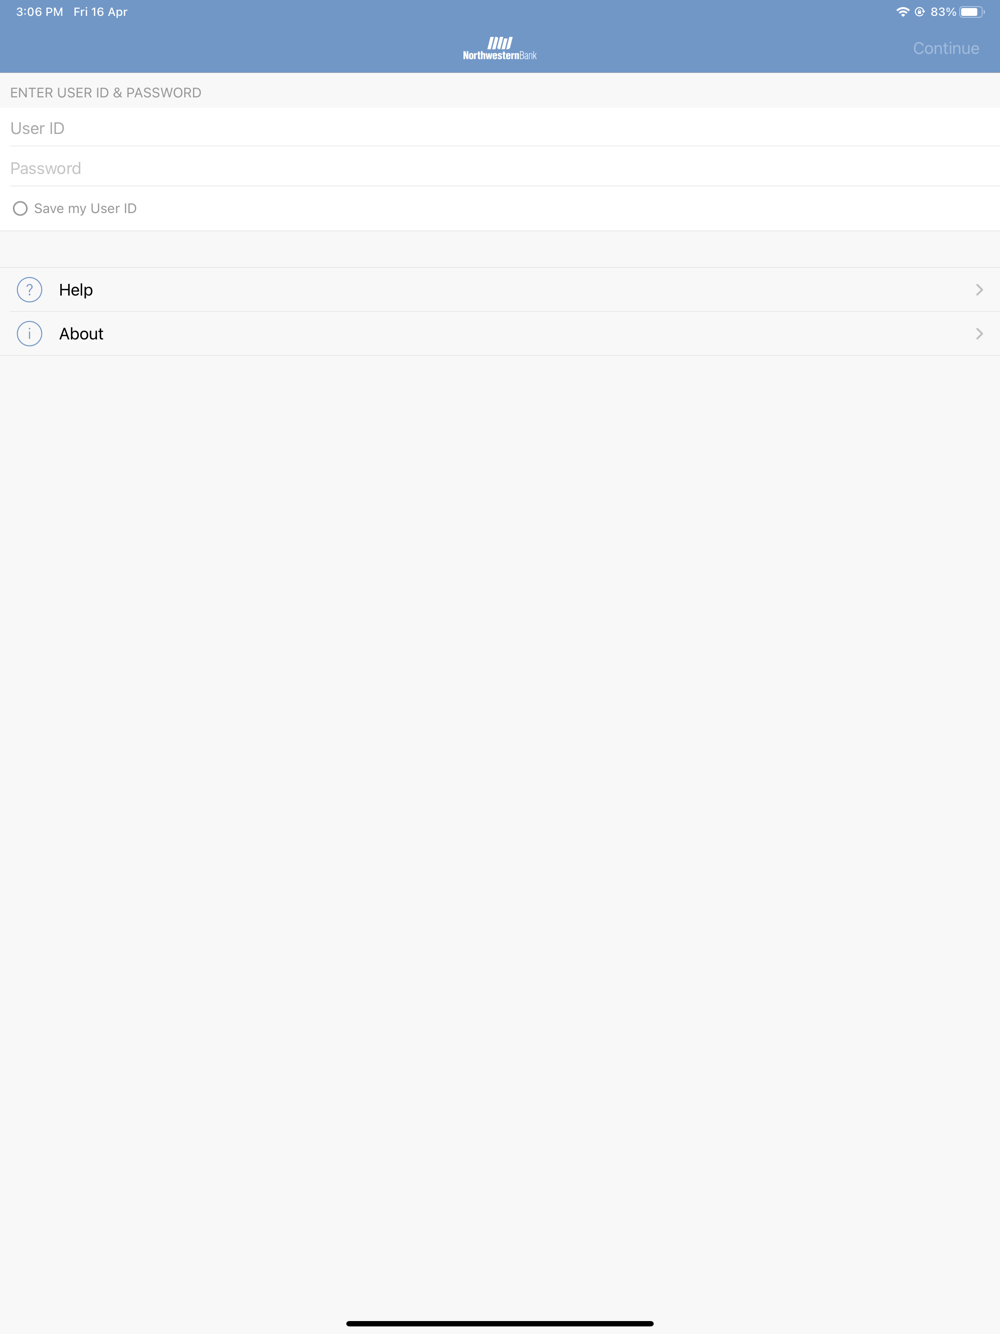Open the Help menu entry
Viewport: 1000px width, 1334px height.
[500, 290]
